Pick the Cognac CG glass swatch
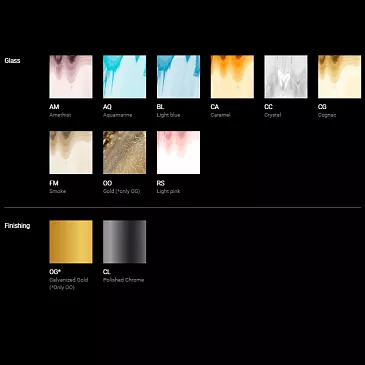The image size is (365, 365). coord(339,77)
